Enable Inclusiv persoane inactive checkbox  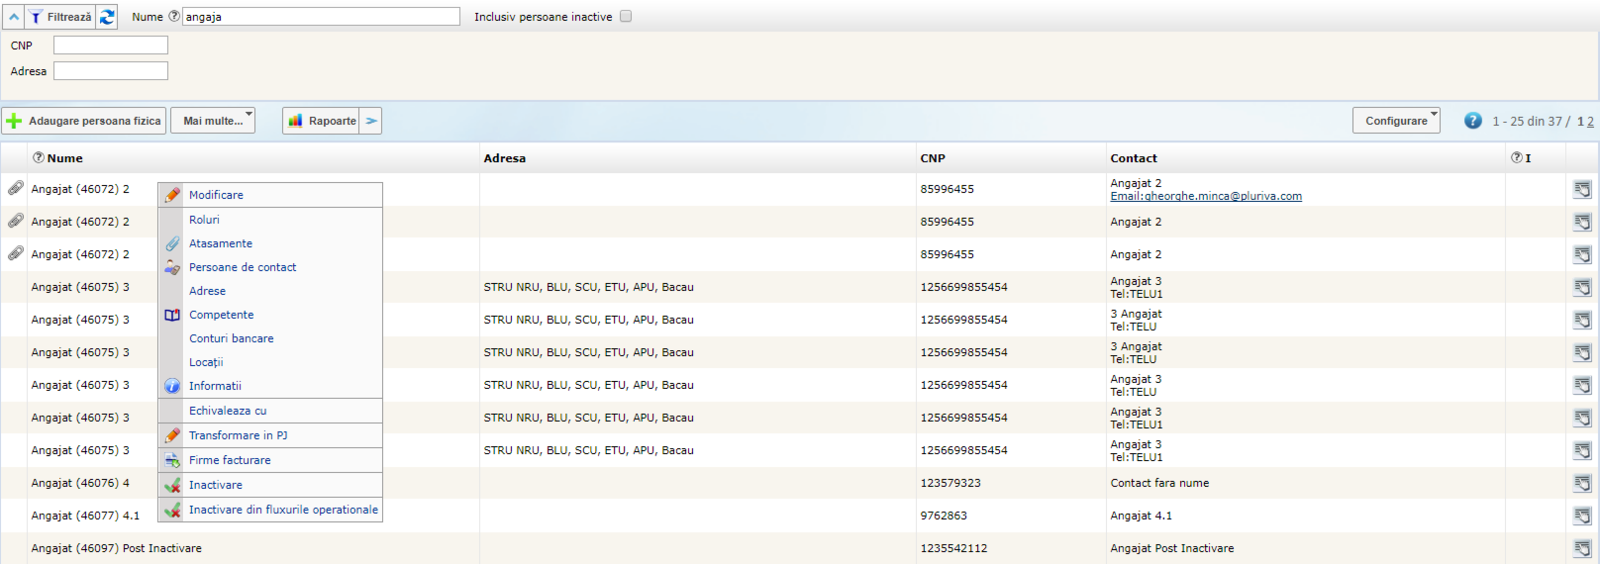[626, 17]
